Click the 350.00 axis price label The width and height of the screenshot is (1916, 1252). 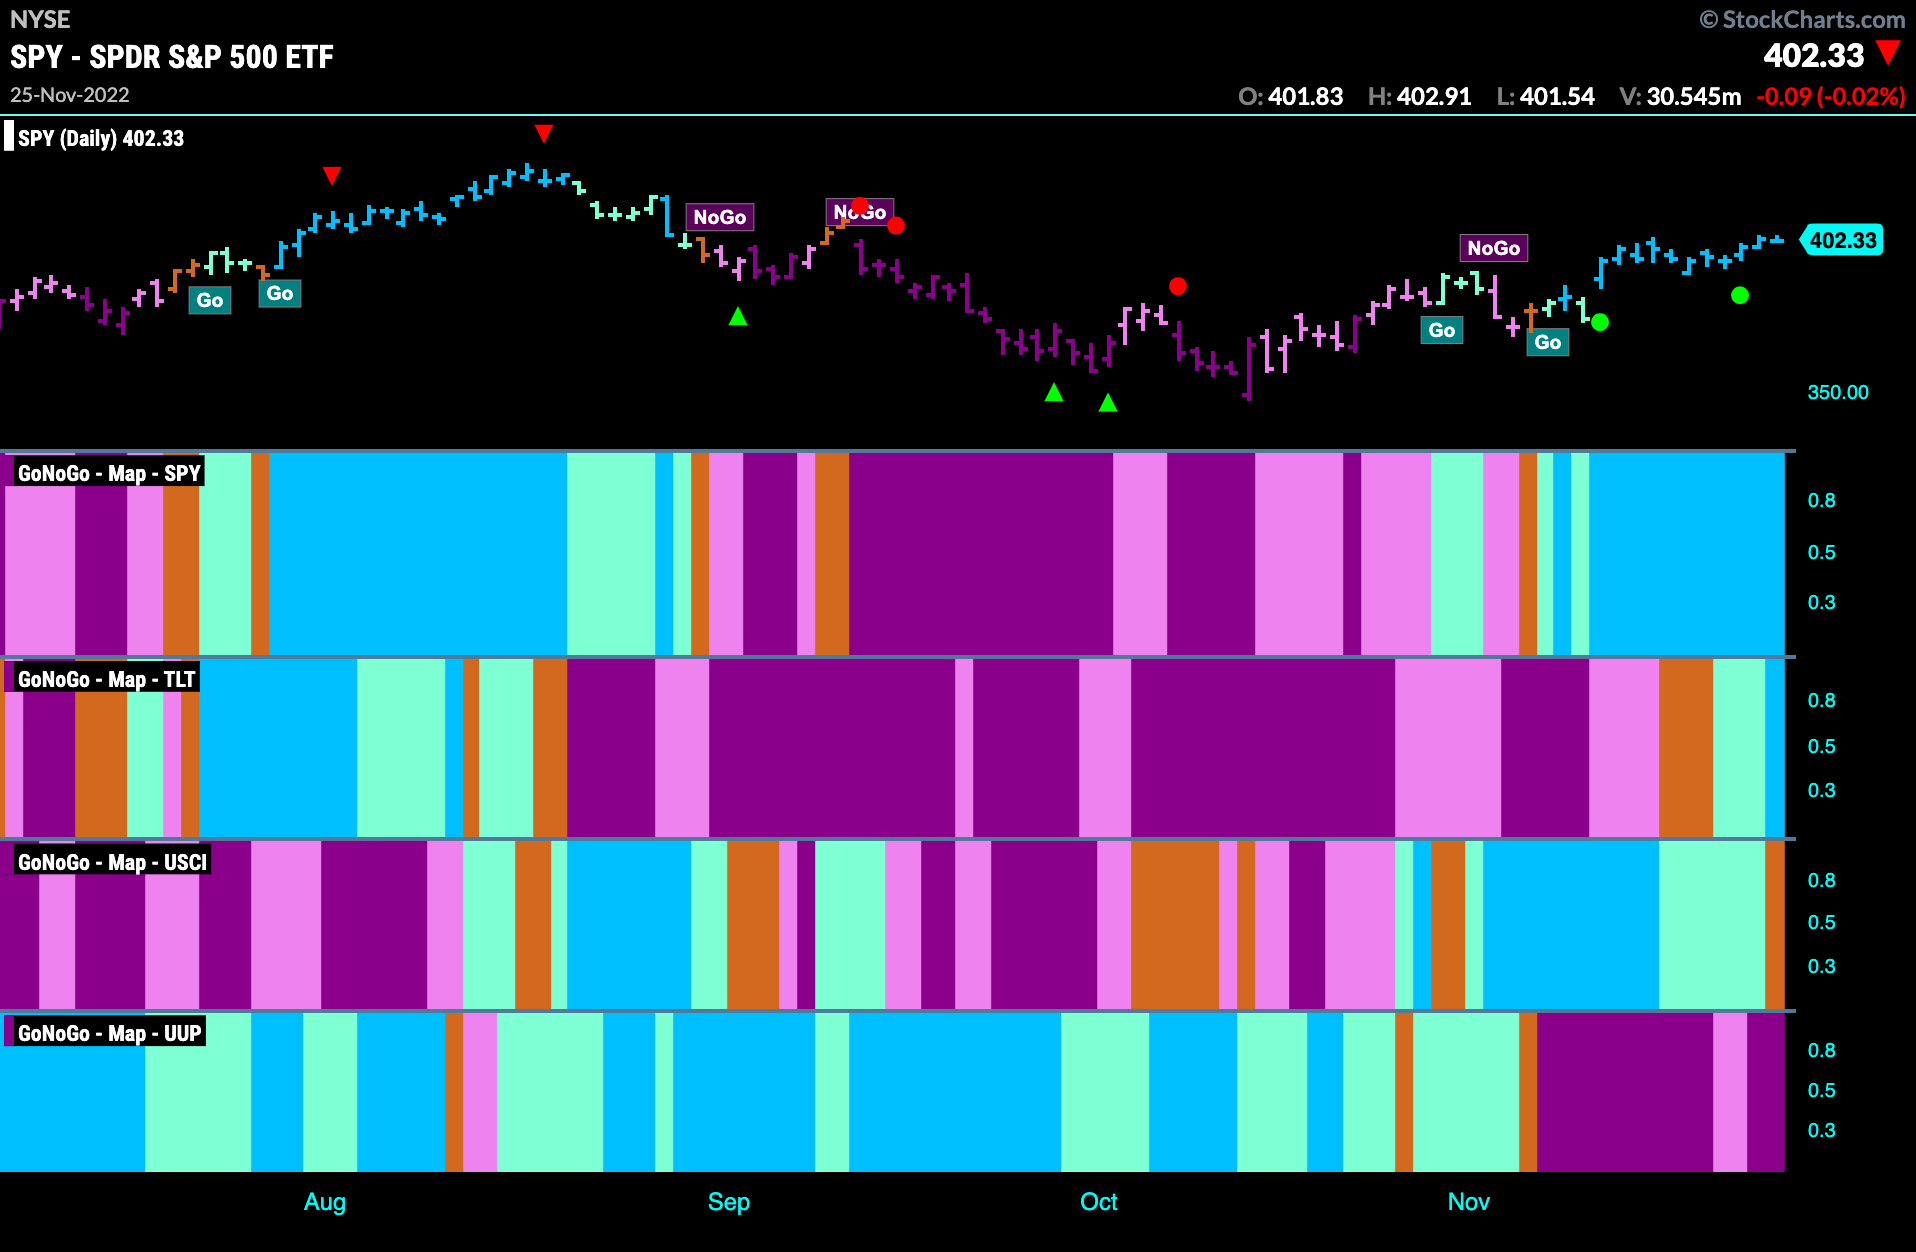tap(1838, 392)
